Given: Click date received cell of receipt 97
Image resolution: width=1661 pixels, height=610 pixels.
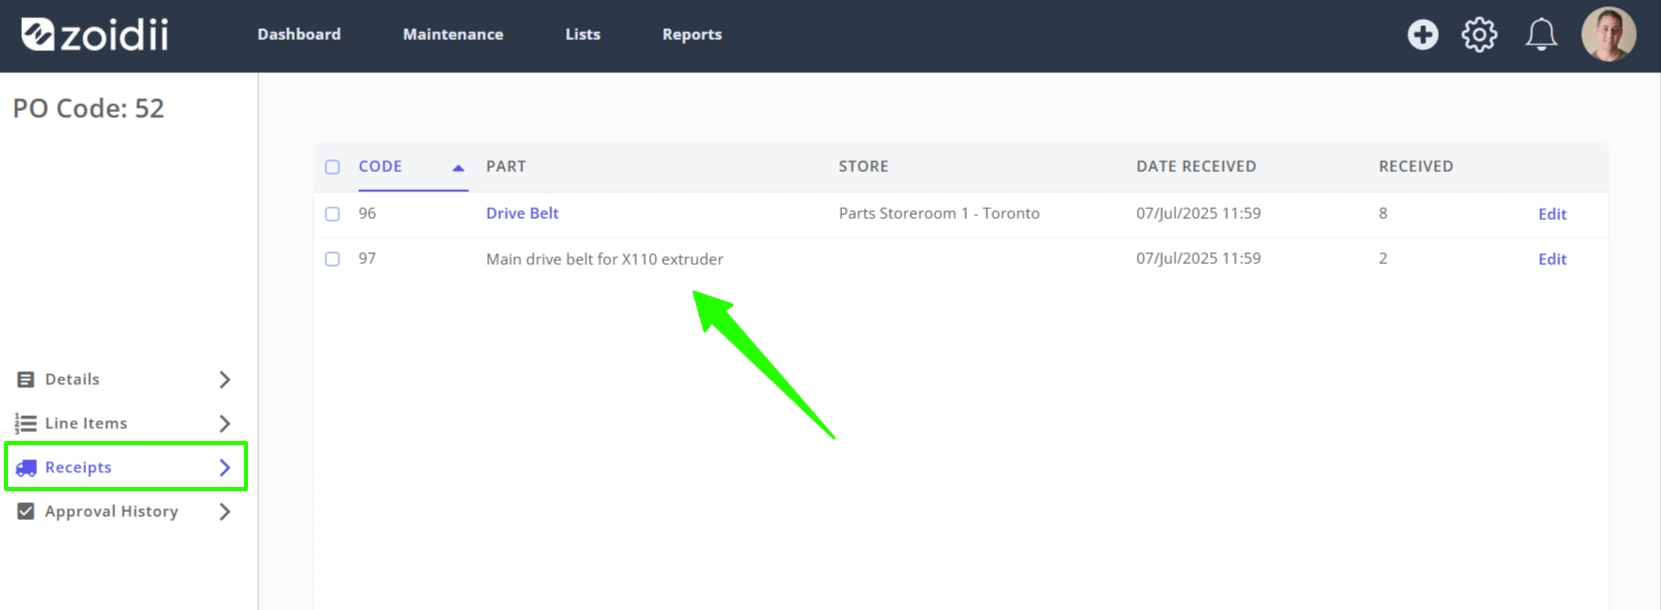Looking at the screenshot, I should pyautogui.click(x=1198, y=258).
